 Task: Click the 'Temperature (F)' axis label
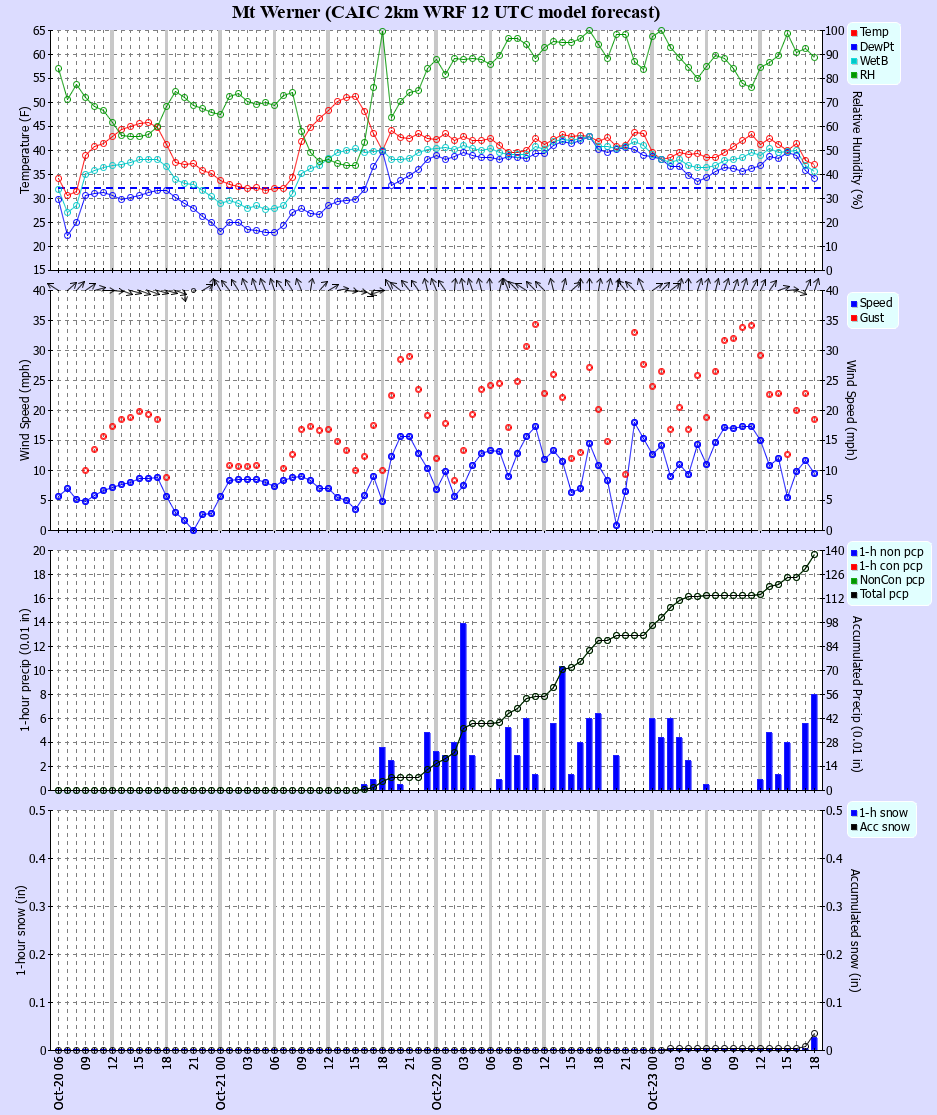(x=25, y=150)
